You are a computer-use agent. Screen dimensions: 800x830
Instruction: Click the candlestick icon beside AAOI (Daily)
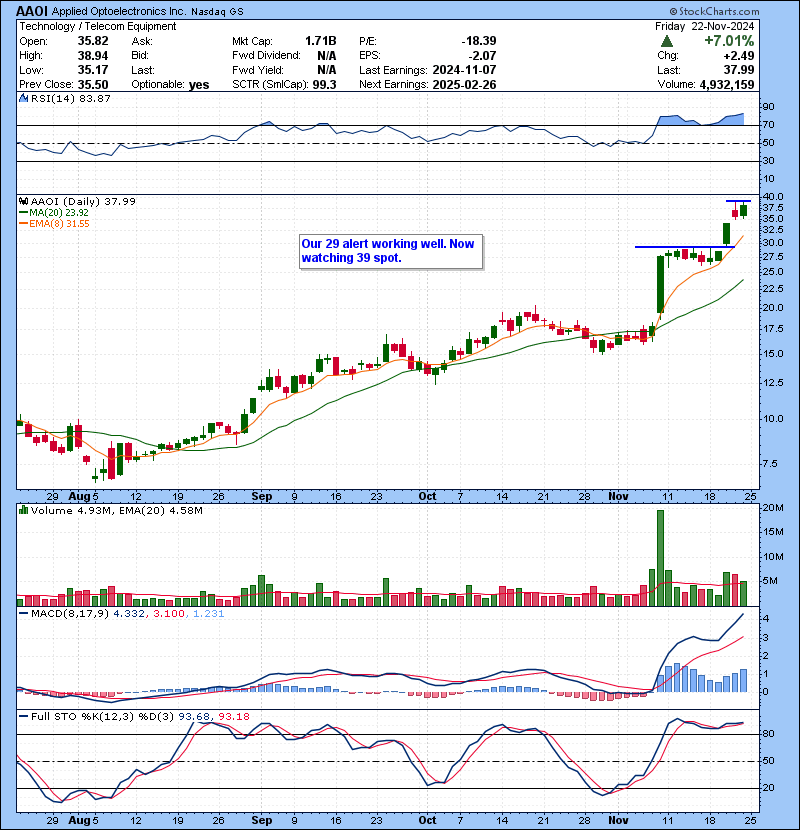[23, 201]
